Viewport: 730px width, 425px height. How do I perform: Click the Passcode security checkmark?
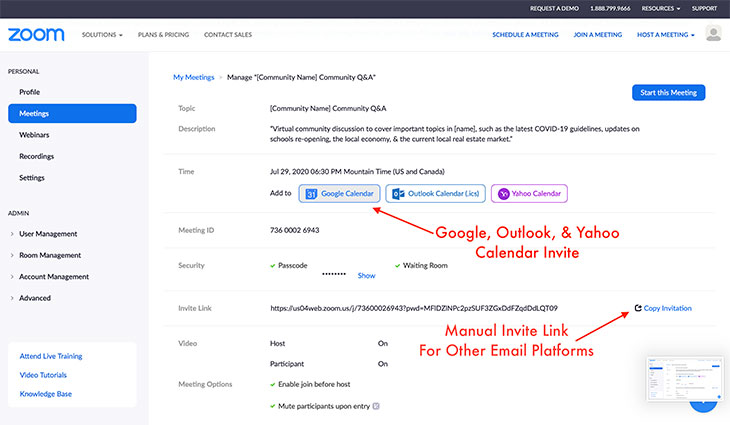point(273,266)
